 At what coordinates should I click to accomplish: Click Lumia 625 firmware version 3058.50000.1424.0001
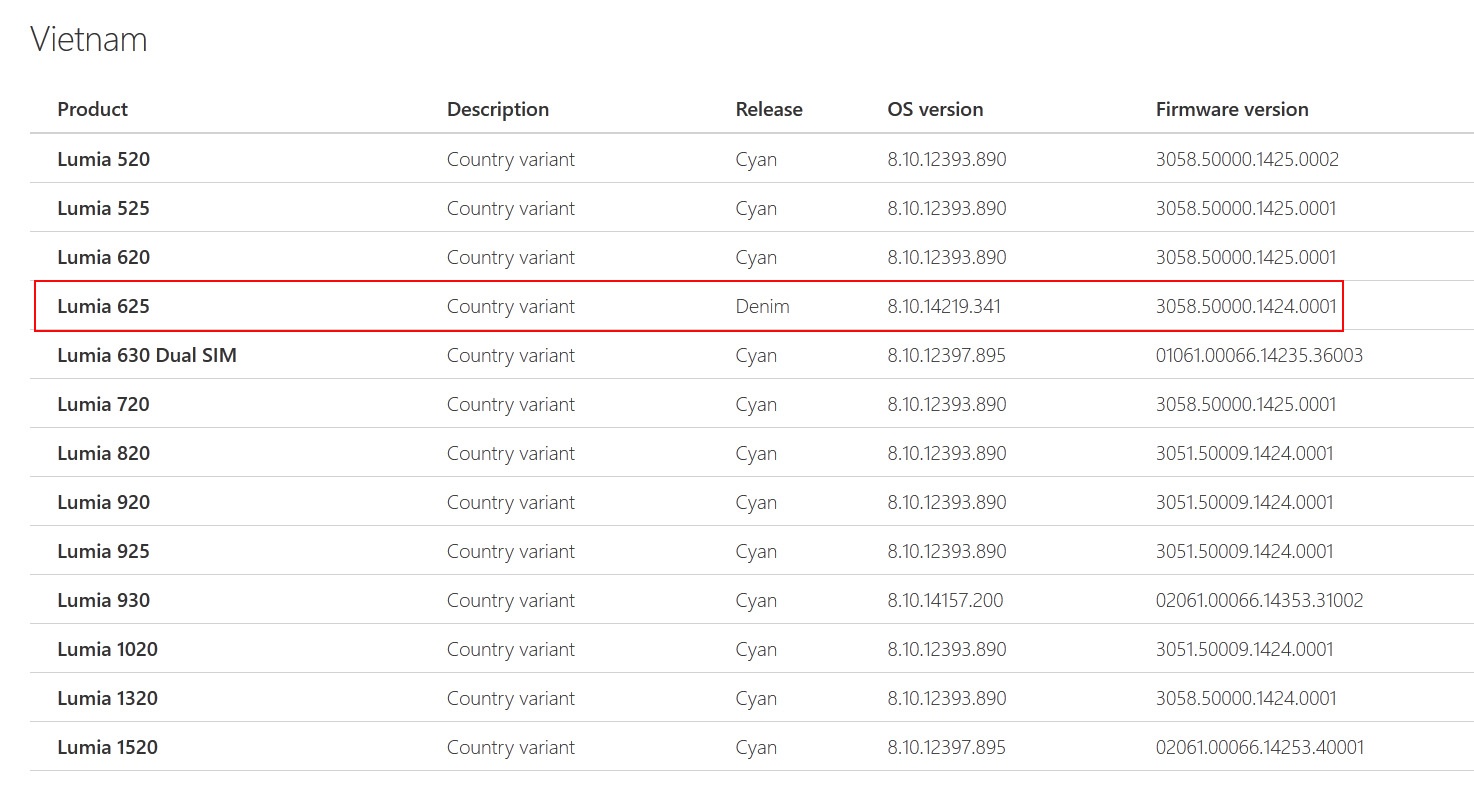pyautogui.click(x=1245, y=306)
